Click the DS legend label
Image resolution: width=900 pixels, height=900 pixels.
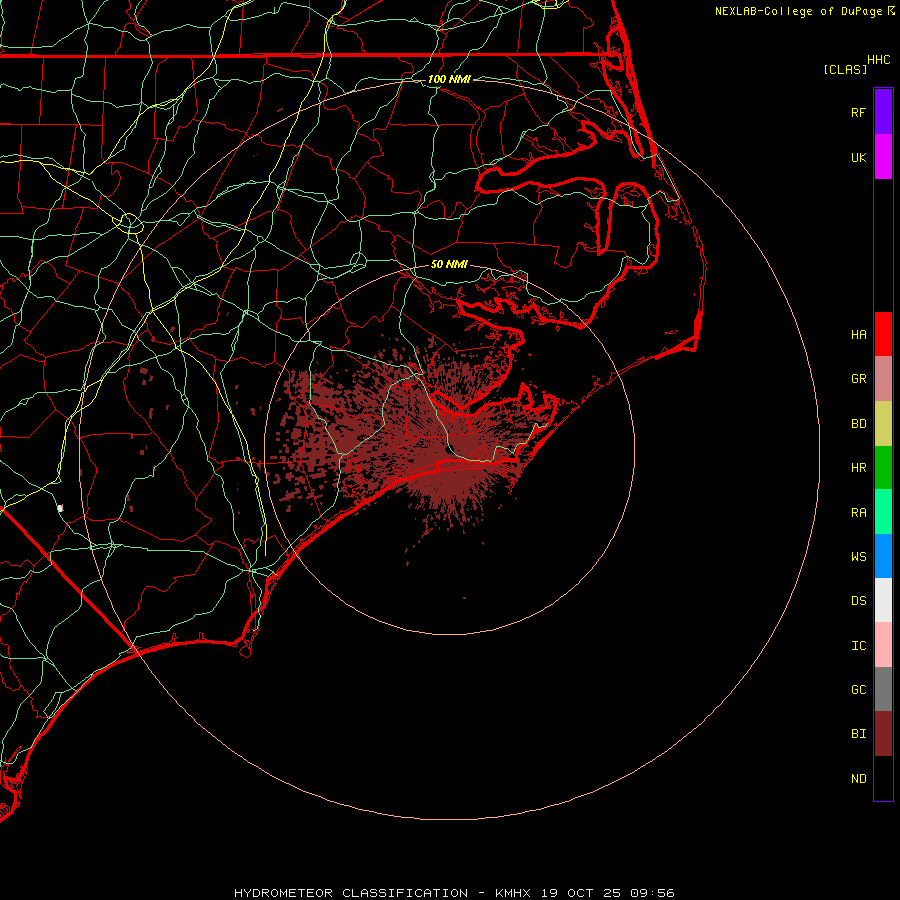coord(859,601)
